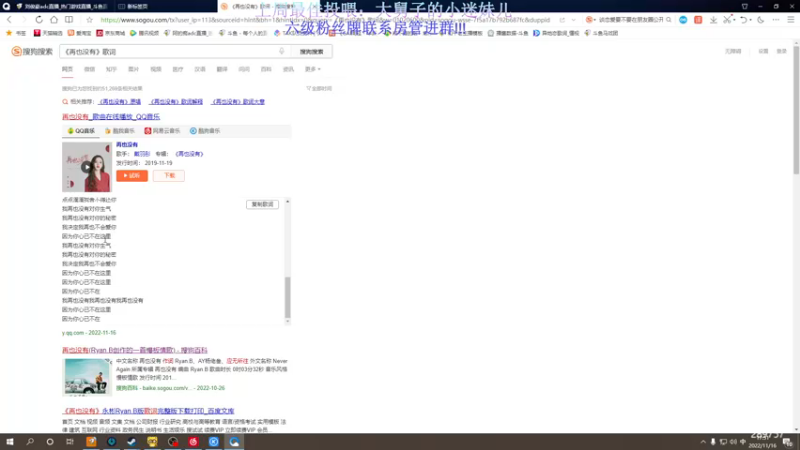This screenshot has width=800, height=450.
Task: Click the undo closed tab icon
Action: pyautogui.click(x=743, y=20)
